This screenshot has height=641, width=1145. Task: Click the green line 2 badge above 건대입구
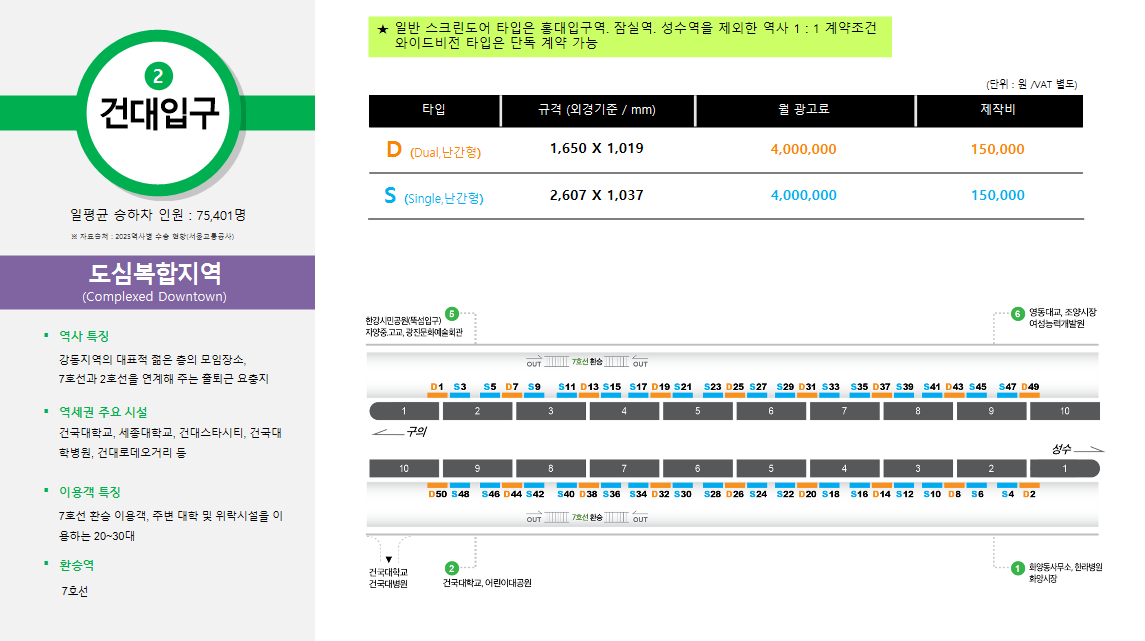tap(159, 75)
